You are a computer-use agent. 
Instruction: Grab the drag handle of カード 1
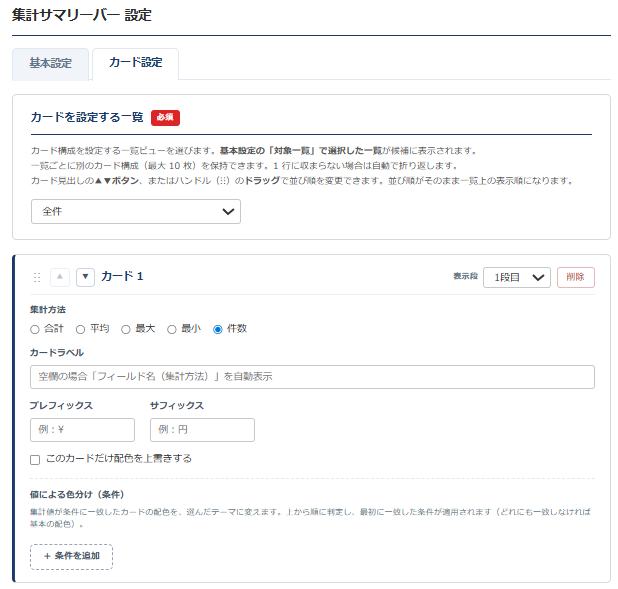[37, 277]
